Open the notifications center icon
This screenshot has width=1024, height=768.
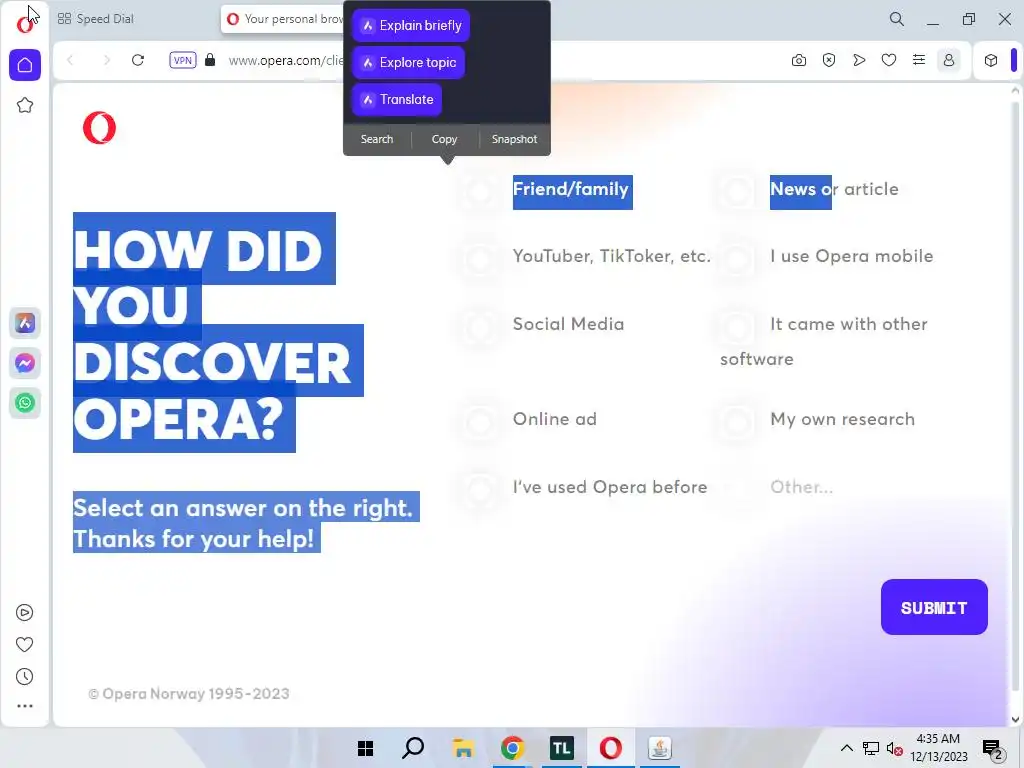coord(993,748)
